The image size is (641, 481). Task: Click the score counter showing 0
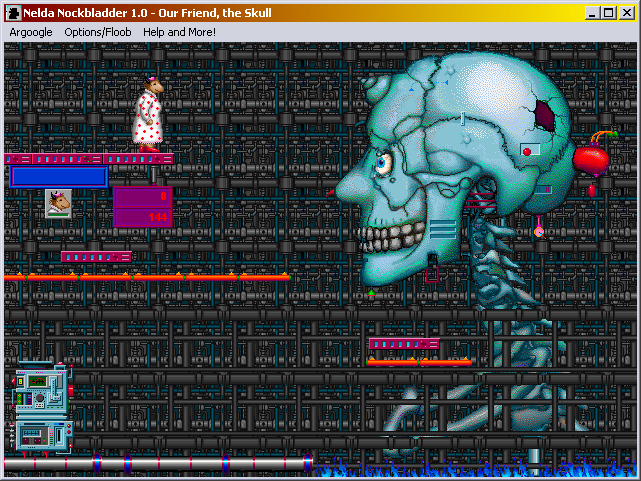[x=142, y=196]
